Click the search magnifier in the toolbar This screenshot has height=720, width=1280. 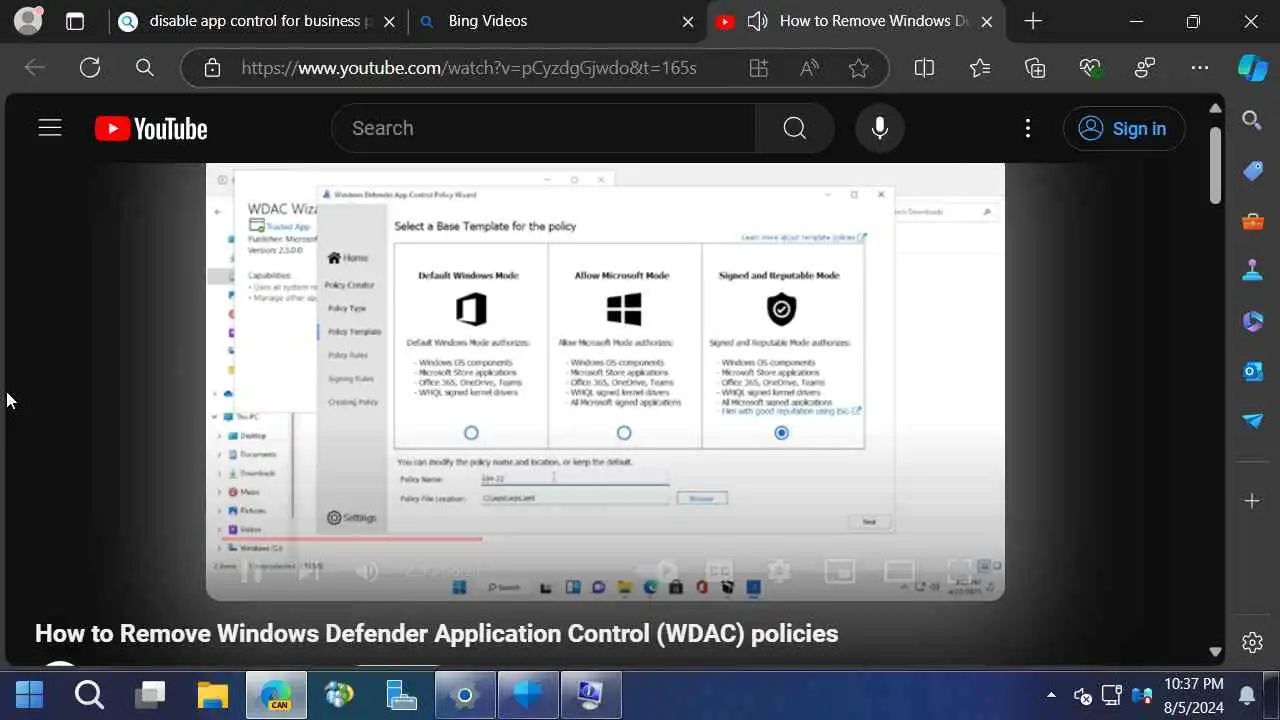[145, 67]
